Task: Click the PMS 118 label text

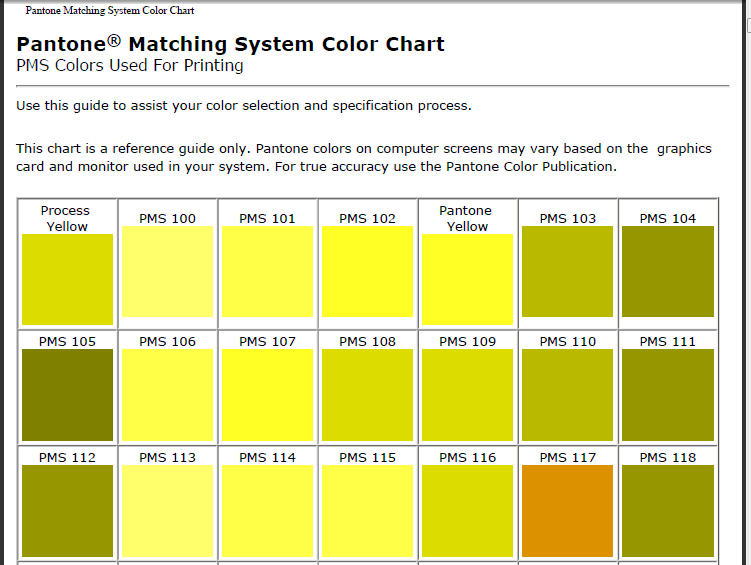Action: [x=667, y=458]
